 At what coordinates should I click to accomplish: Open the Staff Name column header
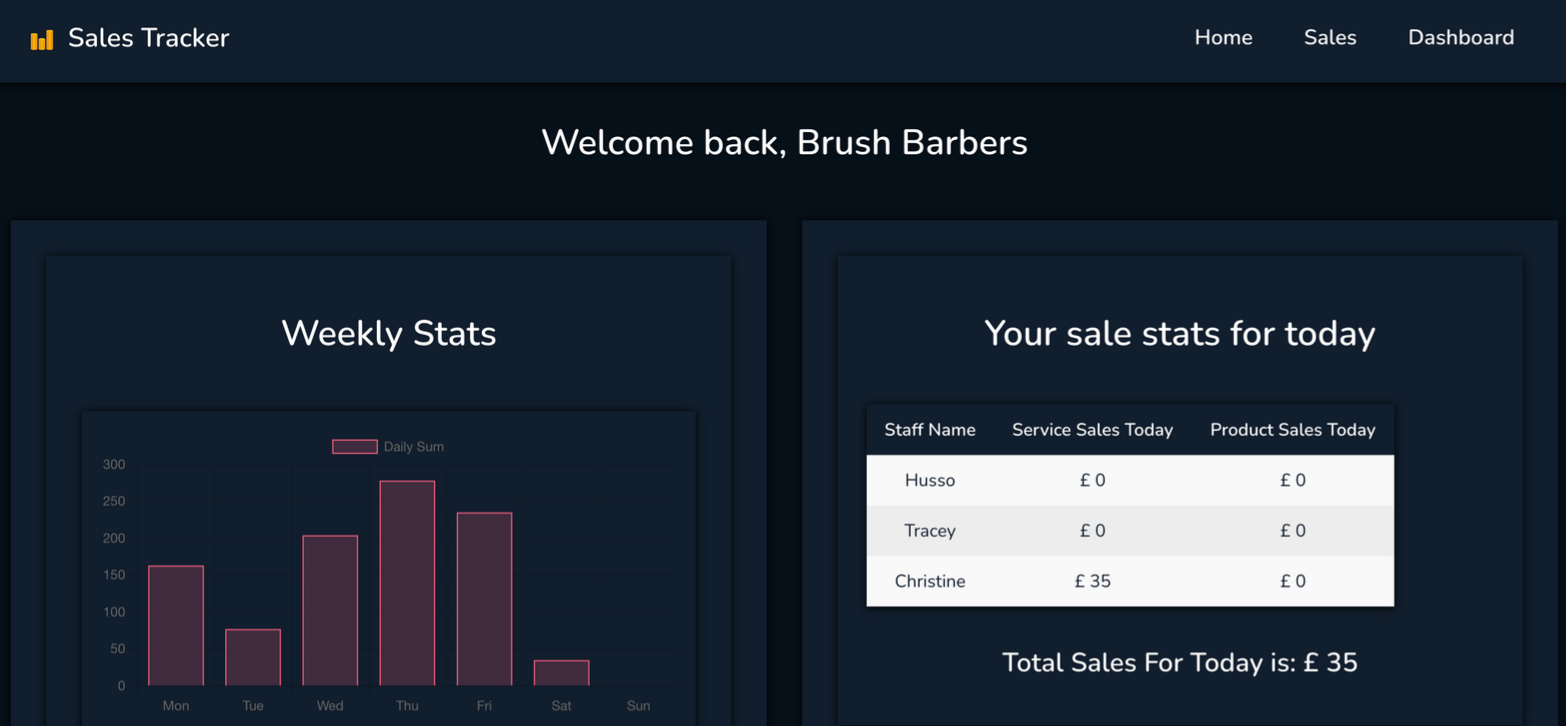[930, 429]
